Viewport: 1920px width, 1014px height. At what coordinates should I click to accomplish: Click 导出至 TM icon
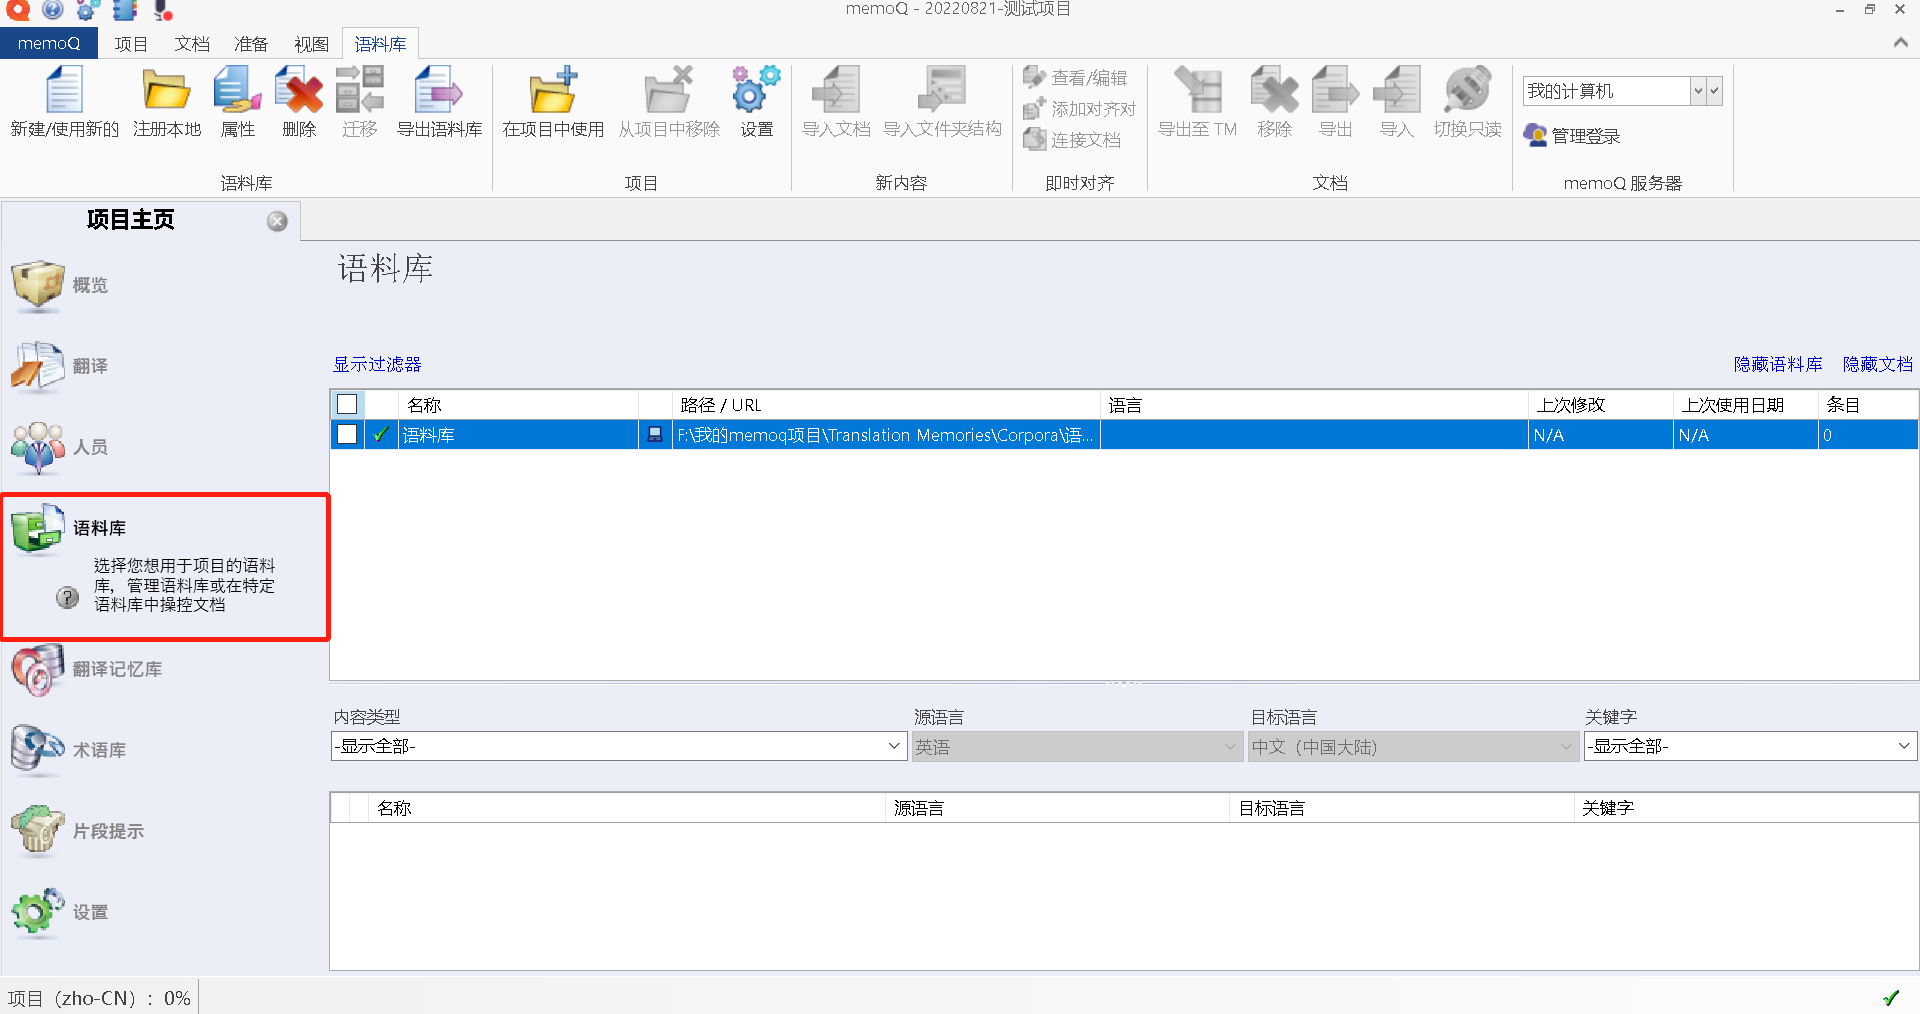pos(1197,90)
